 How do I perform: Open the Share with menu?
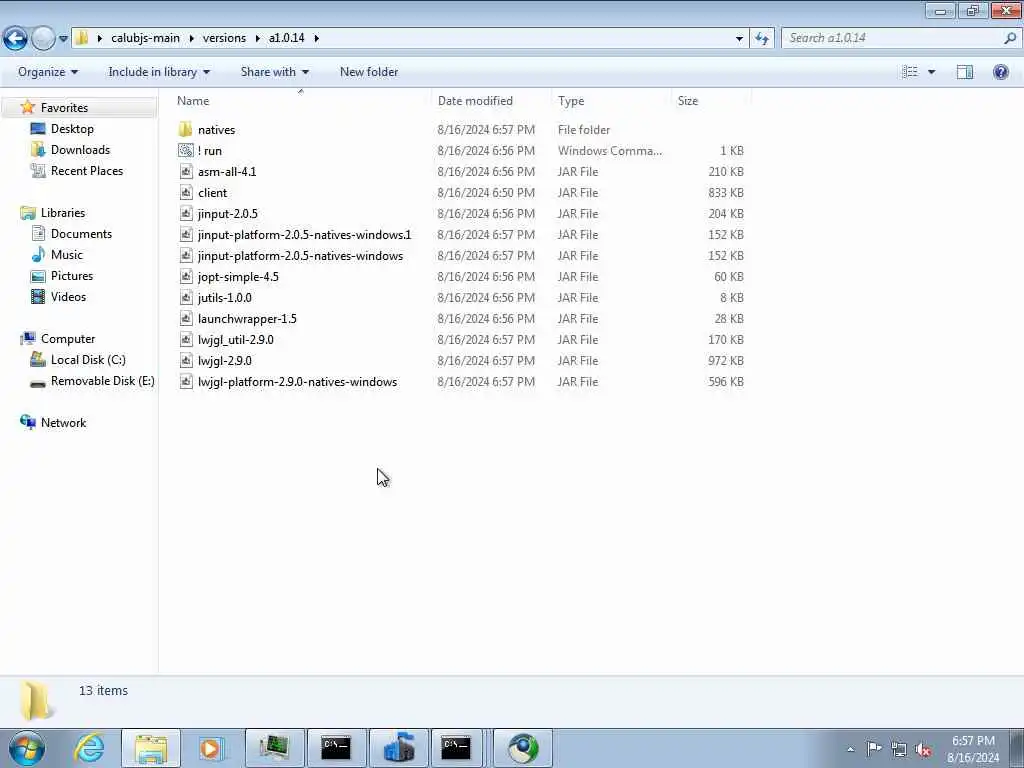point(274,72)
